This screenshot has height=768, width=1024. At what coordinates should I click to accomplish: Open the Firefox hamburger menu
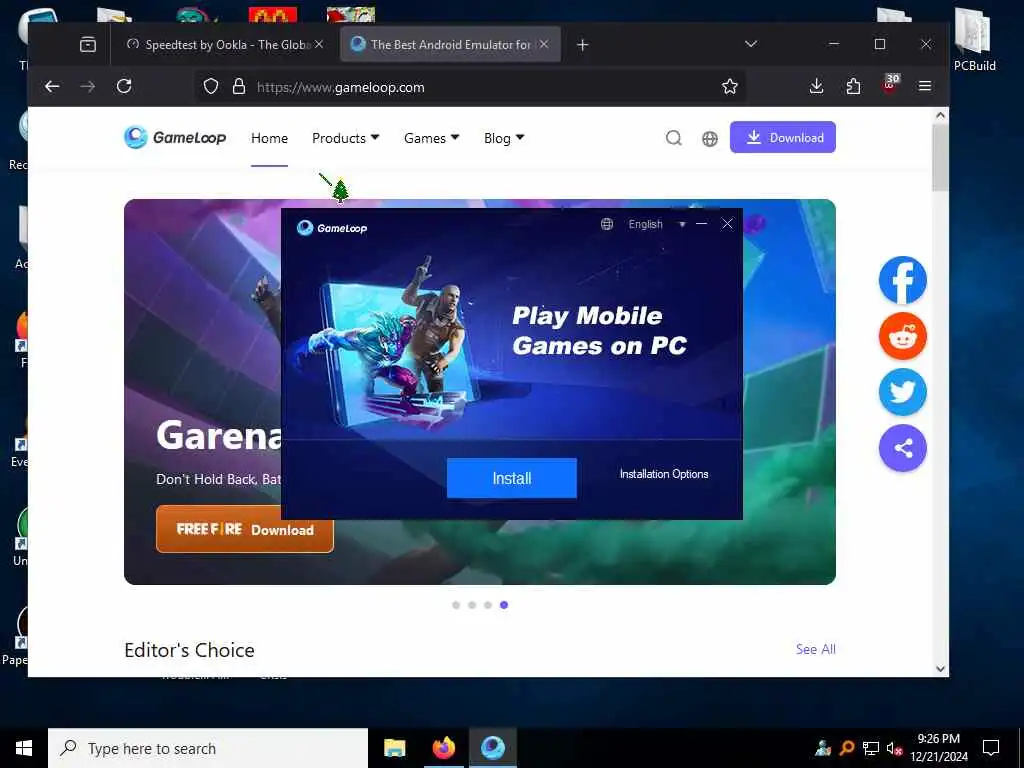point(925,86)
